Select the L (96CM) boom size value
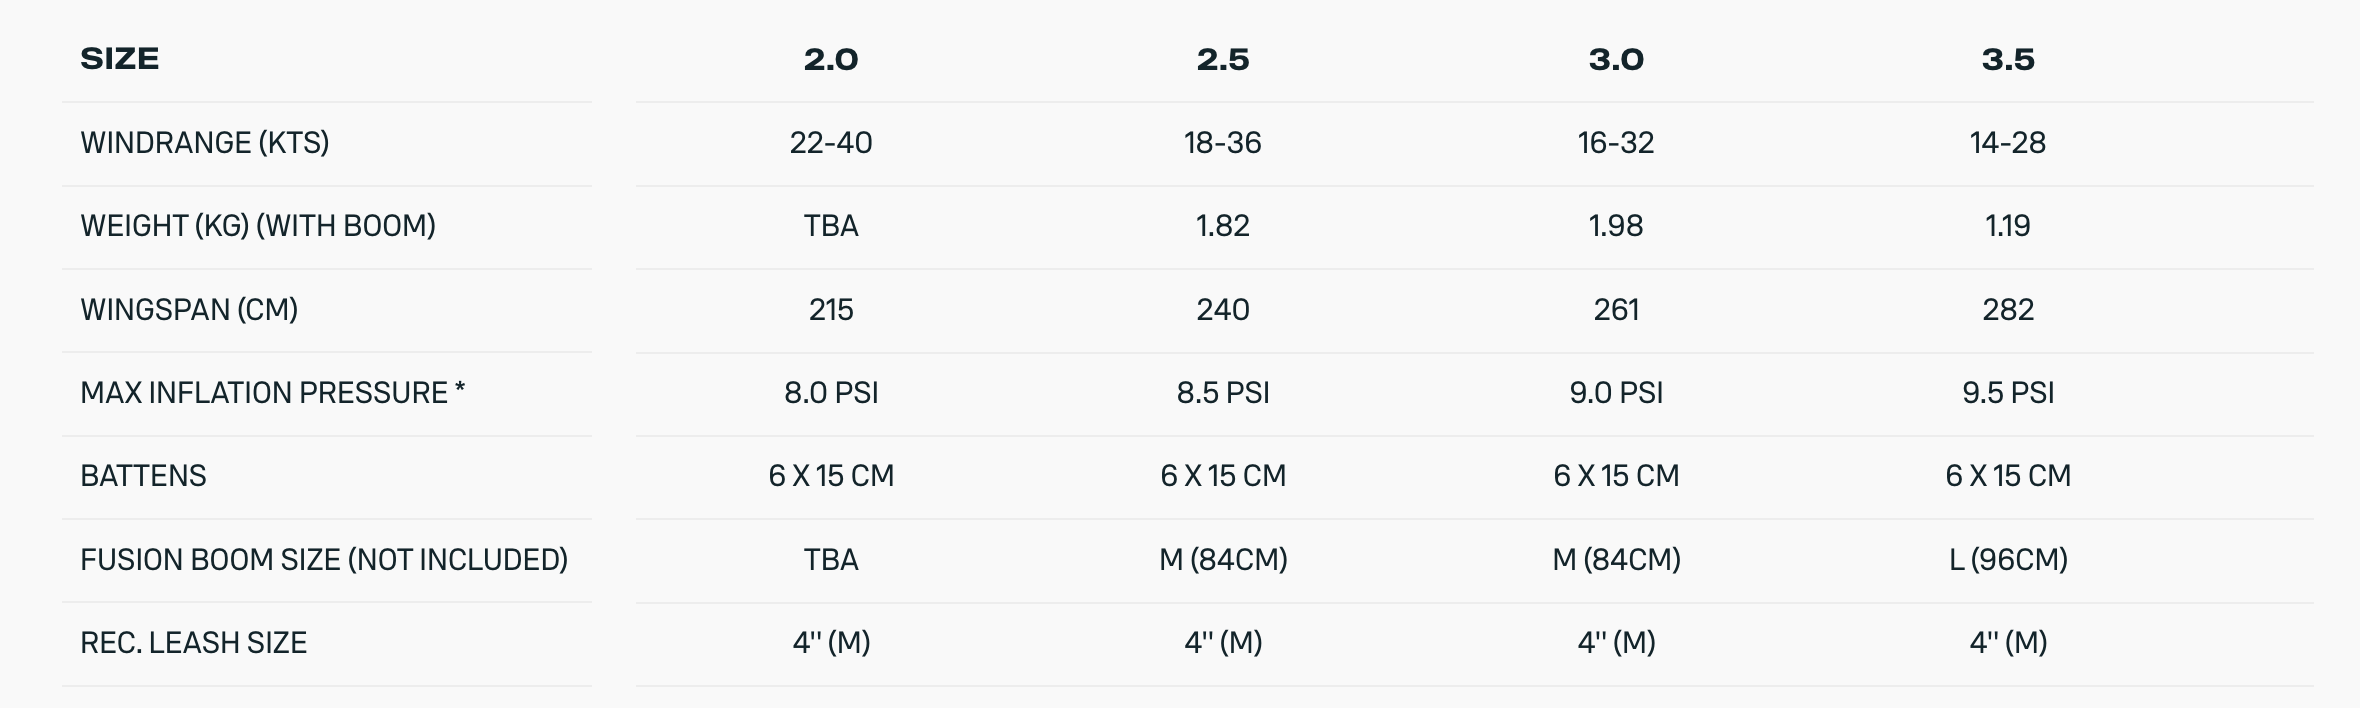The width and height of the screenshot is (2360, 708). (2008, 560)
